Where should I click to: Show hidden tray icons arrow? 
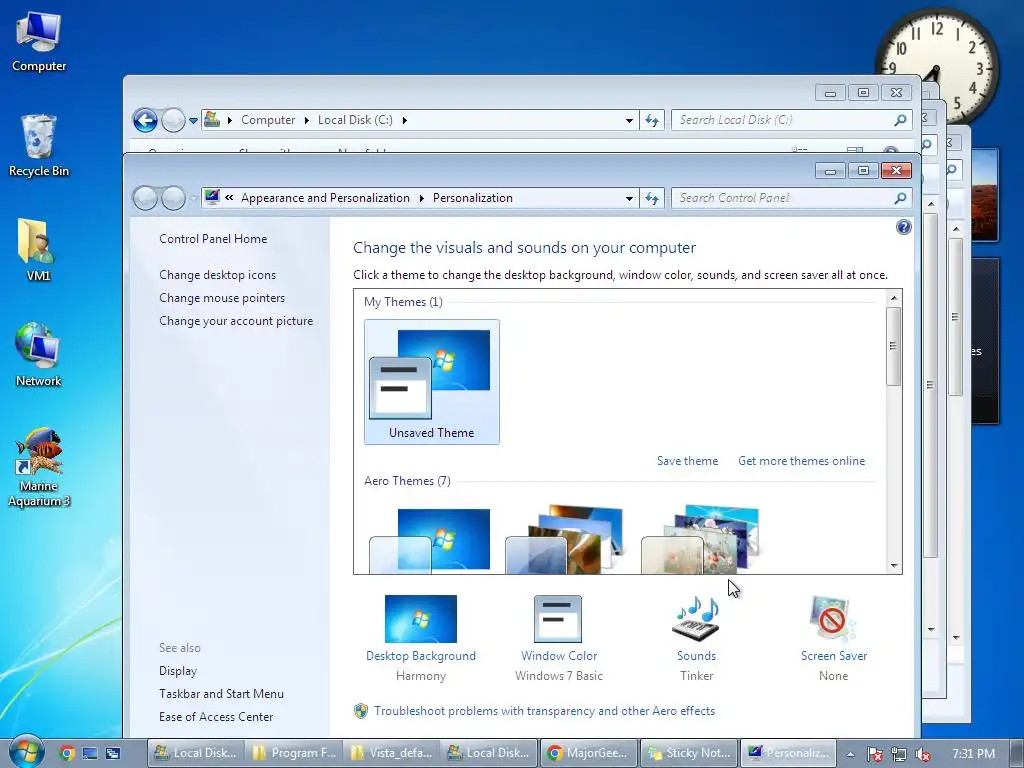point(850,754)
